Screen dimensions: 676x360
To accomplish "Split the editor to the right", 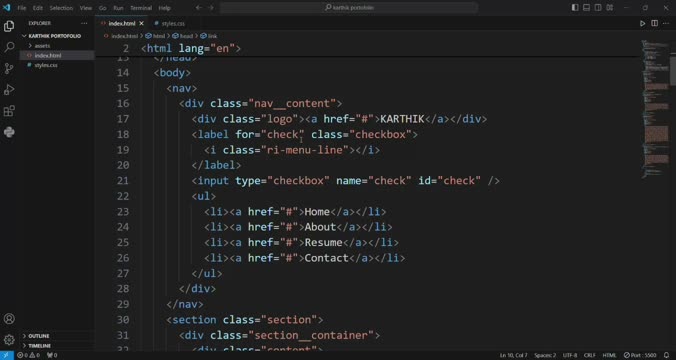I will click(654, 23).
